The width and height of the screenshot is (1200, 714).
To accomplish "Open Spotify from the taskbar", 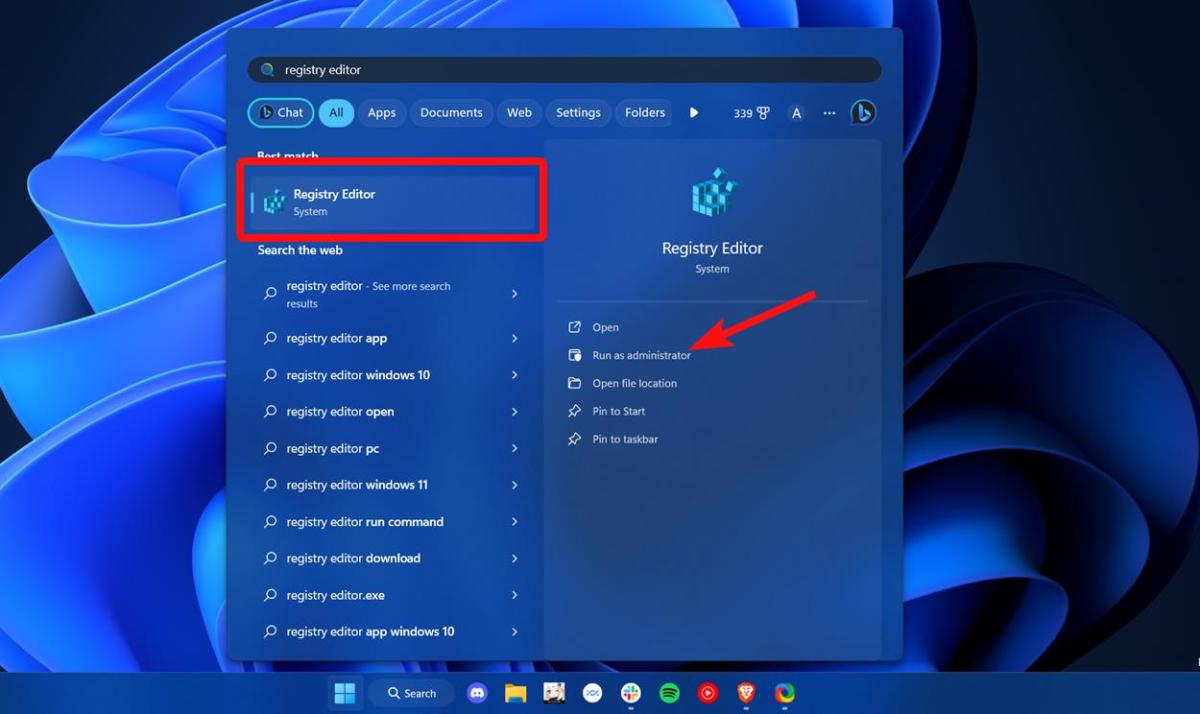I will click(668, 692).
